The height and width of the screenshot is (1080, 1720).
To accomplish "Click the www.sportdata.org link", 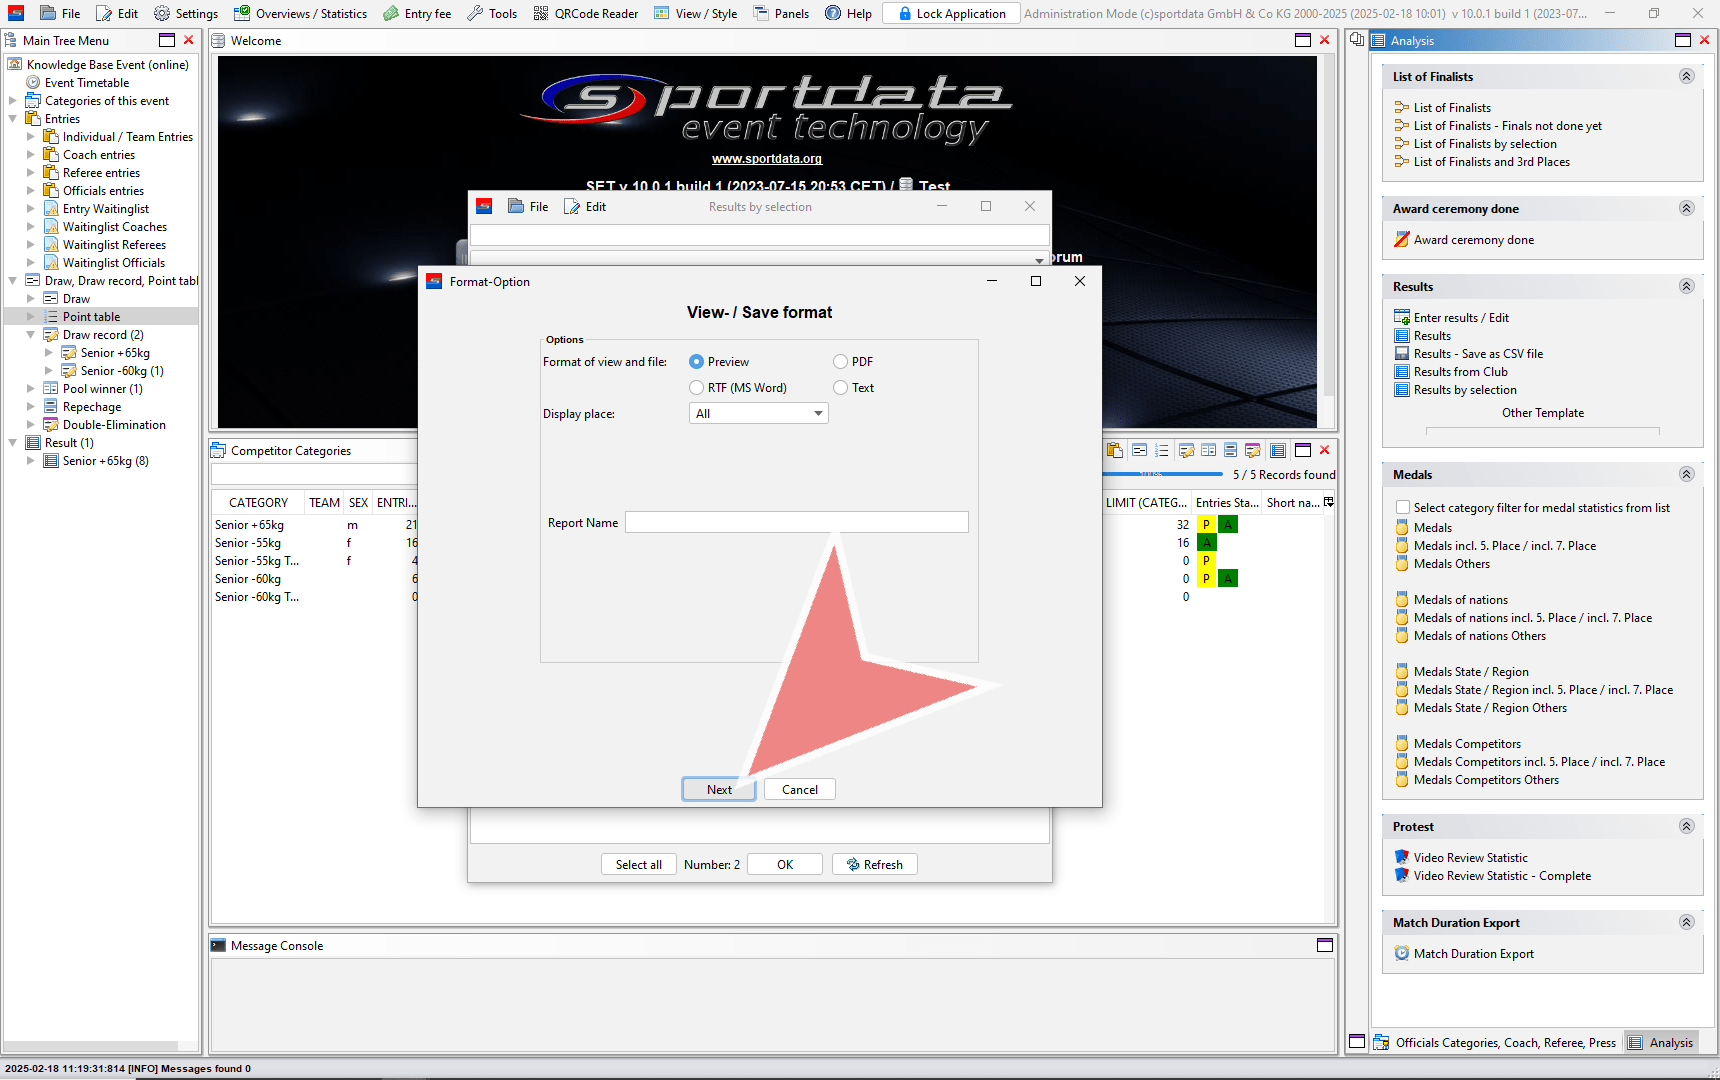I will pos(766,159).
